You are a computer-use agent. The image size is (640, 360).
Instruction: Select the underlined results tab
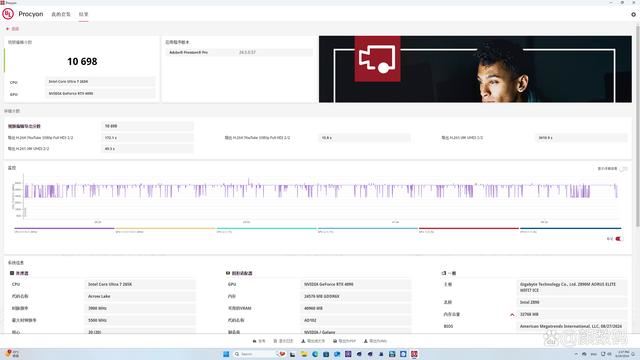pyautogui.click(x=83, y=14)
